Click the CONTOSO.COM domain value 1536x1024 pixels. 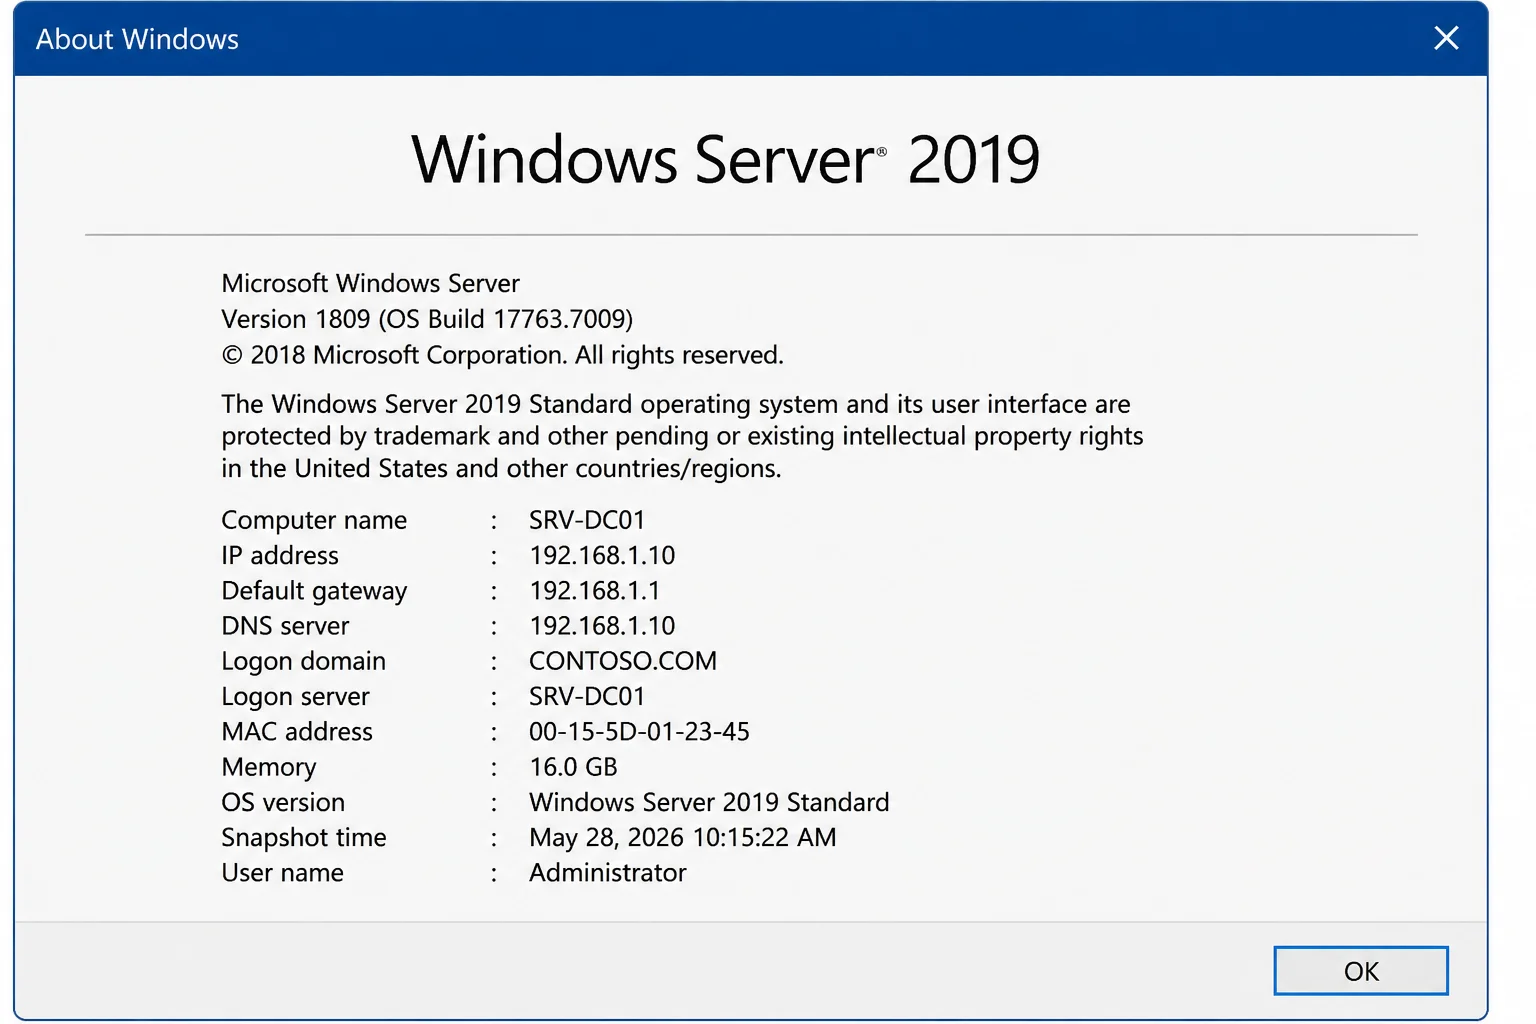(x=623, y=661)
